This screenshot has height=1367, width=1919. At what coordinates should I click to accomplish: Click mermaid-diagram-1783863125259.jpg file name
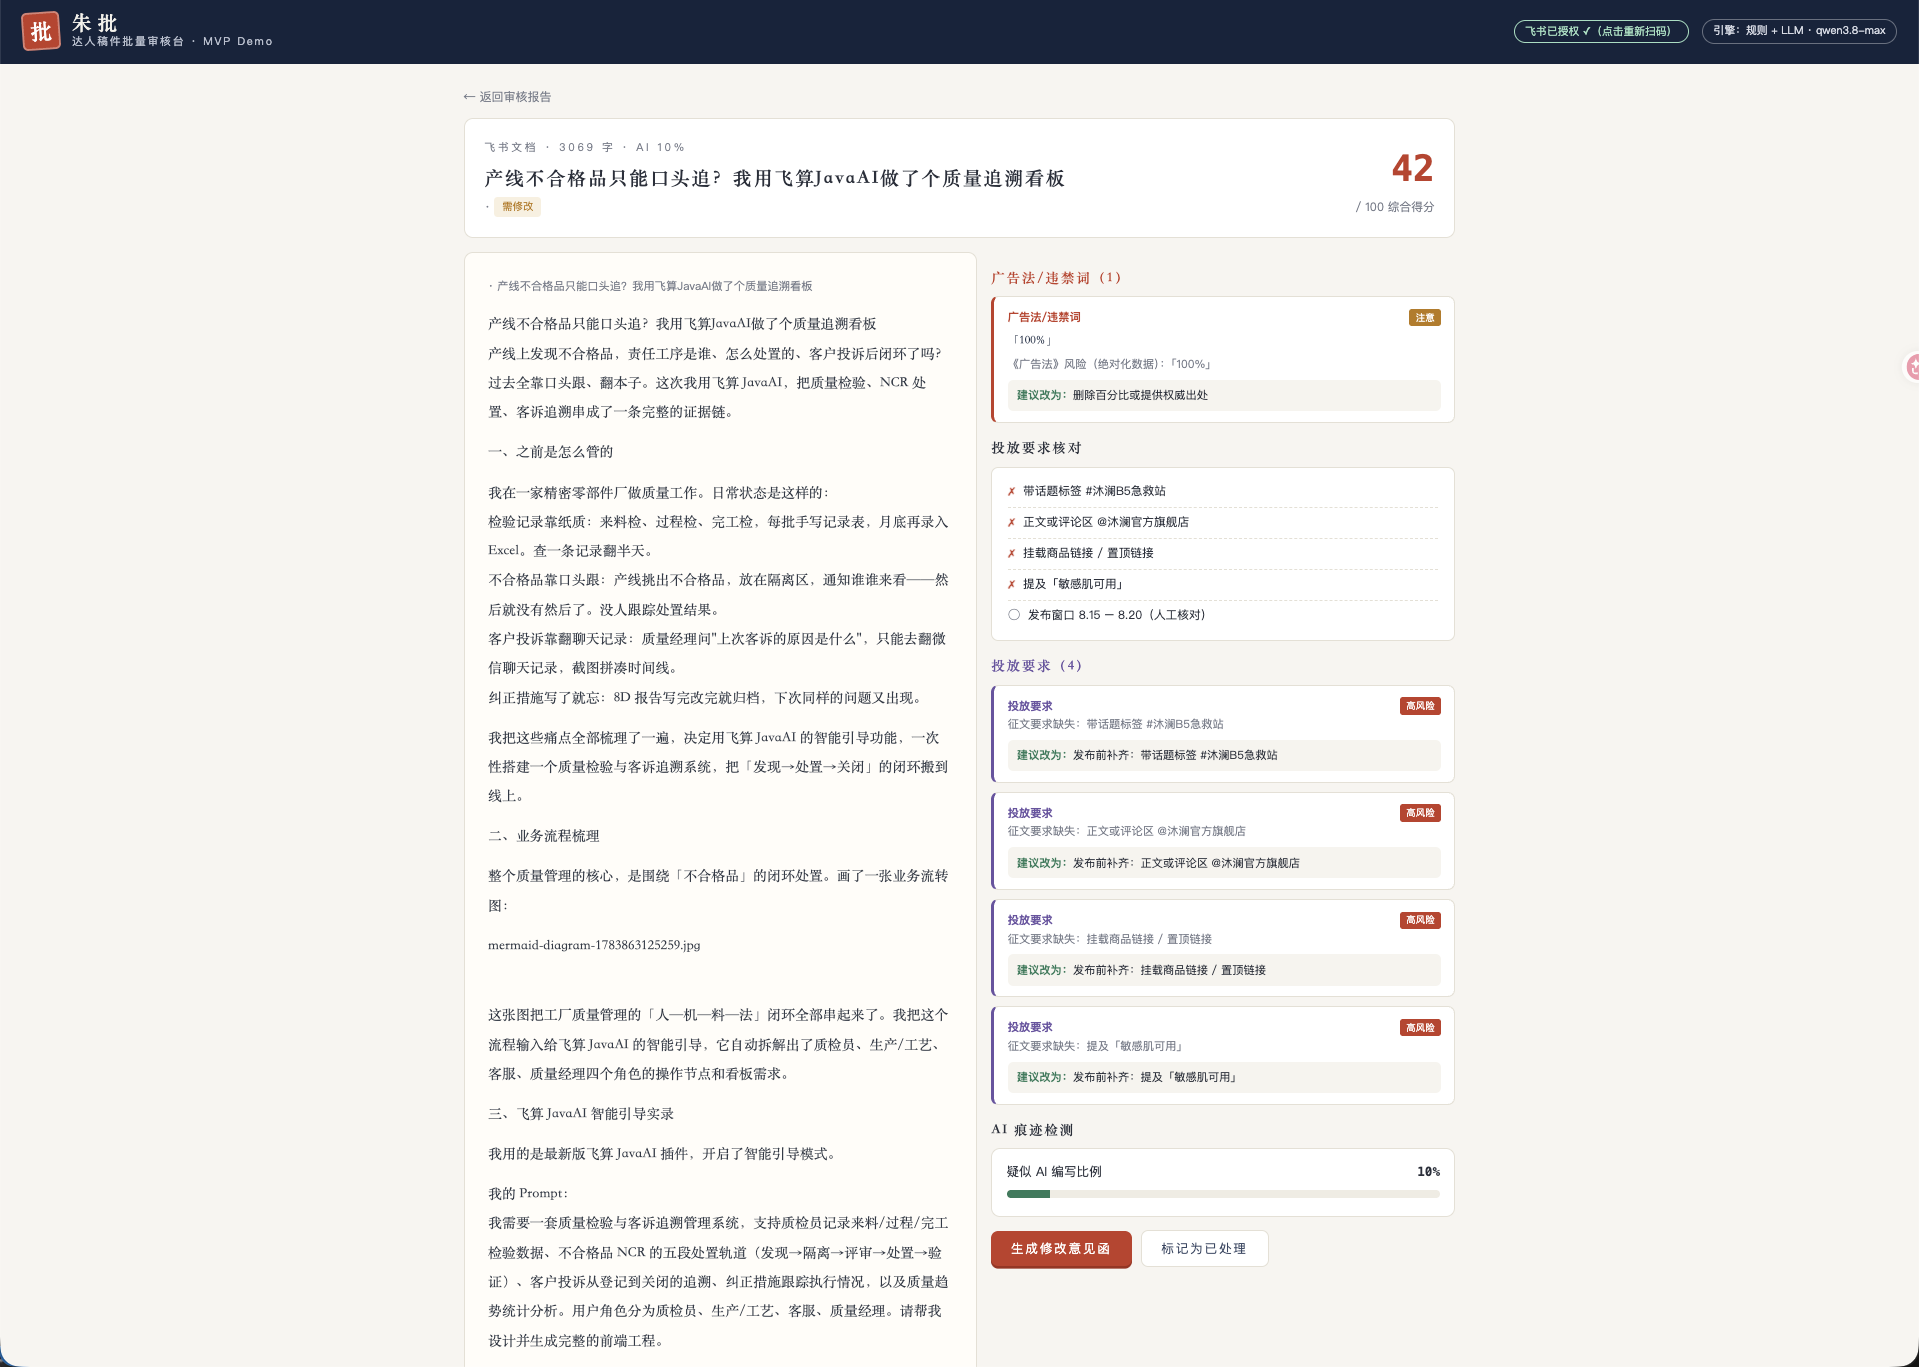pos(594,945)
